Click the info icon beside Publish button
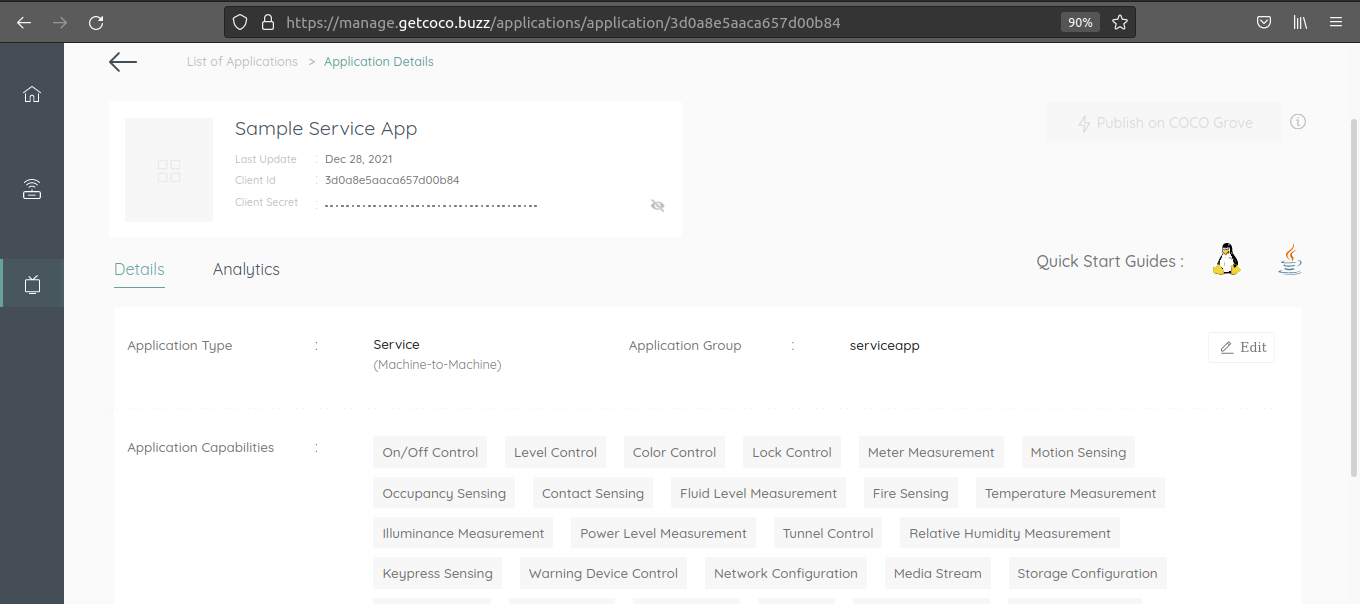 (x=1298, y=122)
